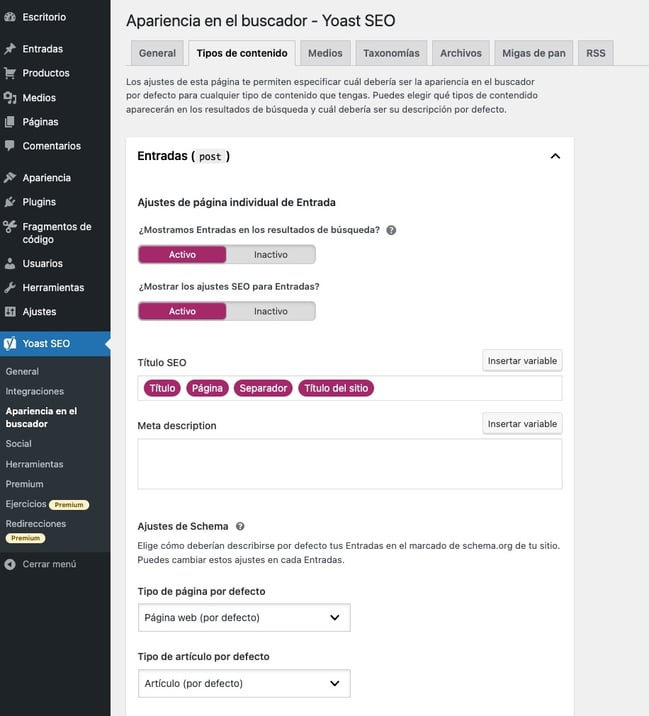The width and height of the screenshot is (649, 716).
Task: Switch to the Archivos tab
Action: pyautogui.click(x=461, y=53)
